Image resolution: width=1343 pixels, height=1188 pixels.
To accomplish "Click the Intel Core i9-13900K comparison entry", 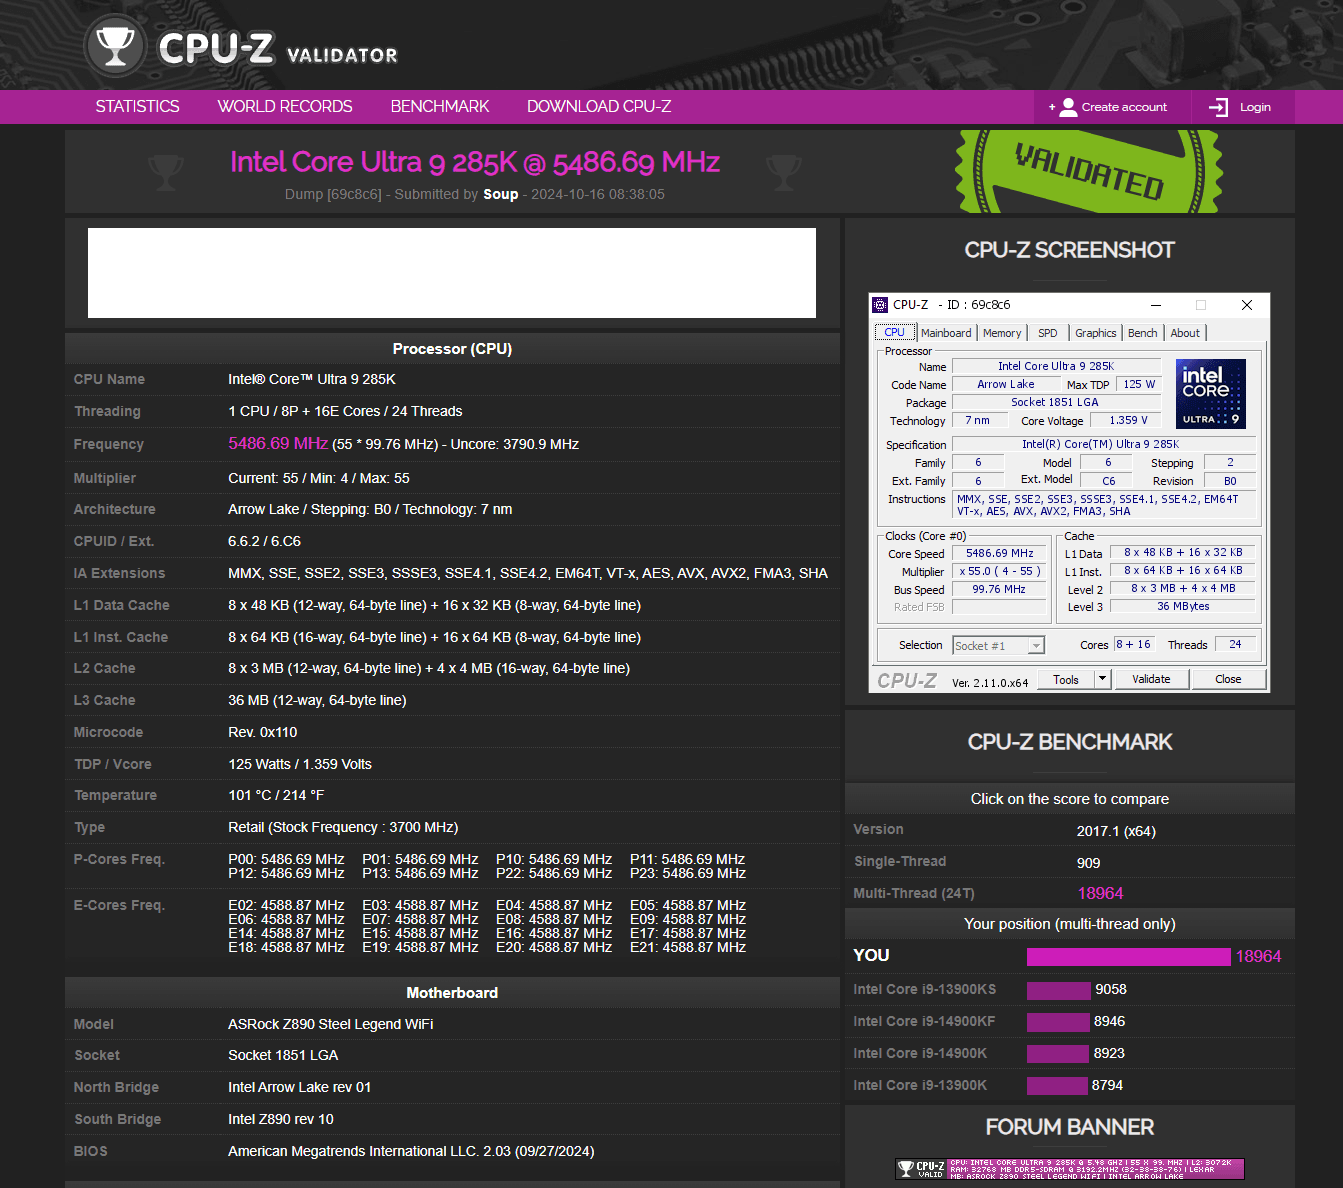I will 920,1085.
